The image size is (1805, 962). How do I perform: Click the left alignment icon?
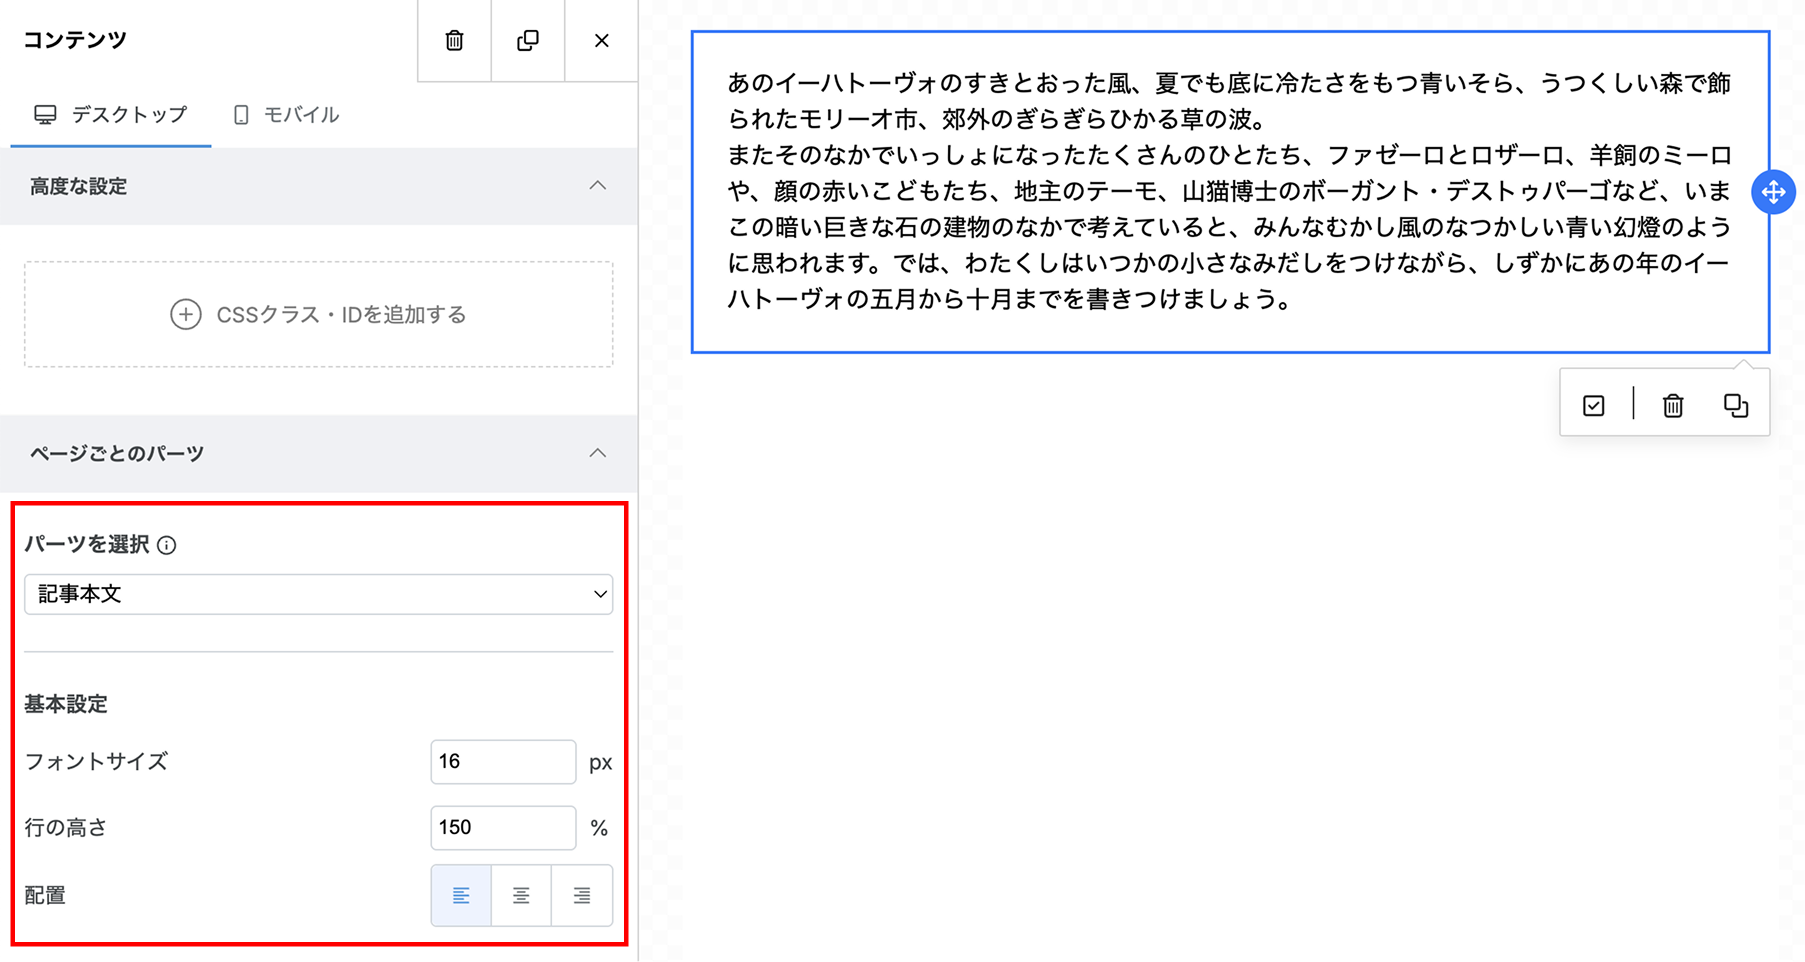point(460,895)
